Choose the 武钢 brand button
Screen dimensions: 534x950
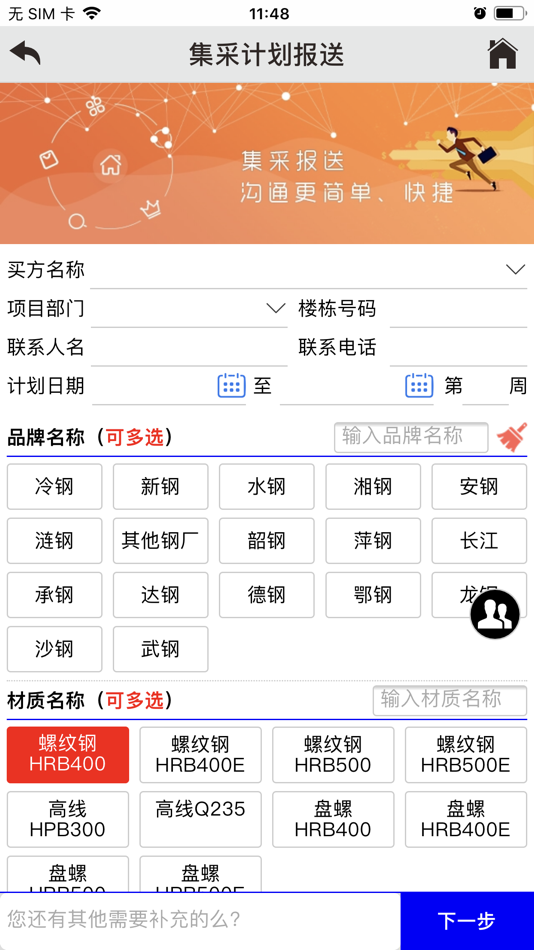click(161, 649)
